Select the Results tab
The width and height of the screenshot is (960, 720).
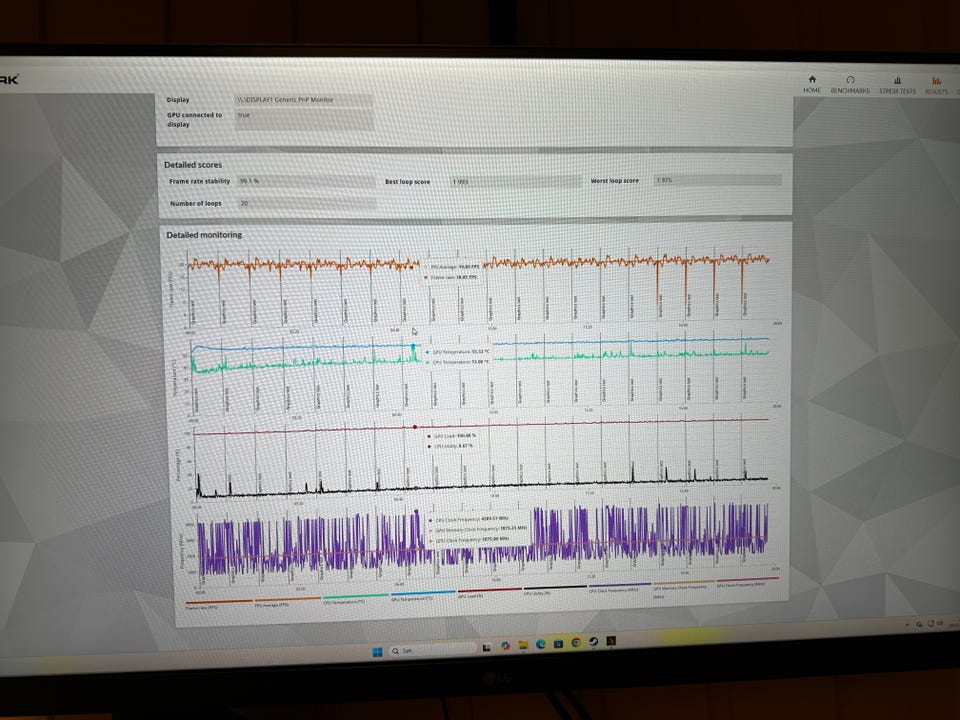pyautogui.click(x=936, y=86)
